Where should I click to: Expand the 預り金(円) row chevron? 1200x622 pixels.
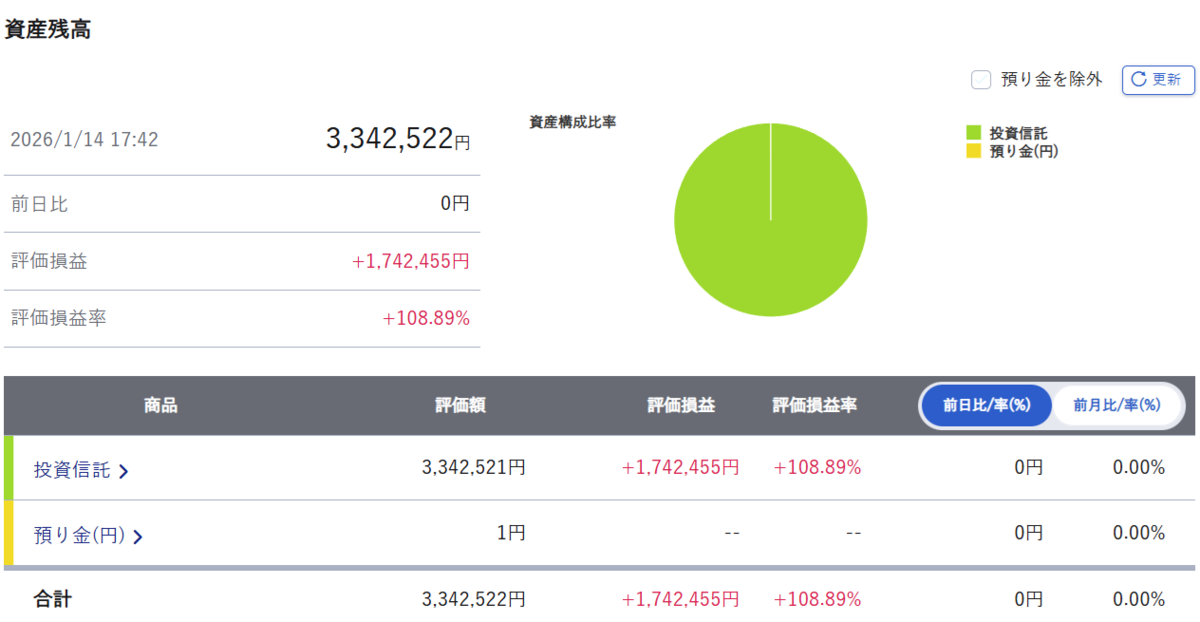(138, 537)
